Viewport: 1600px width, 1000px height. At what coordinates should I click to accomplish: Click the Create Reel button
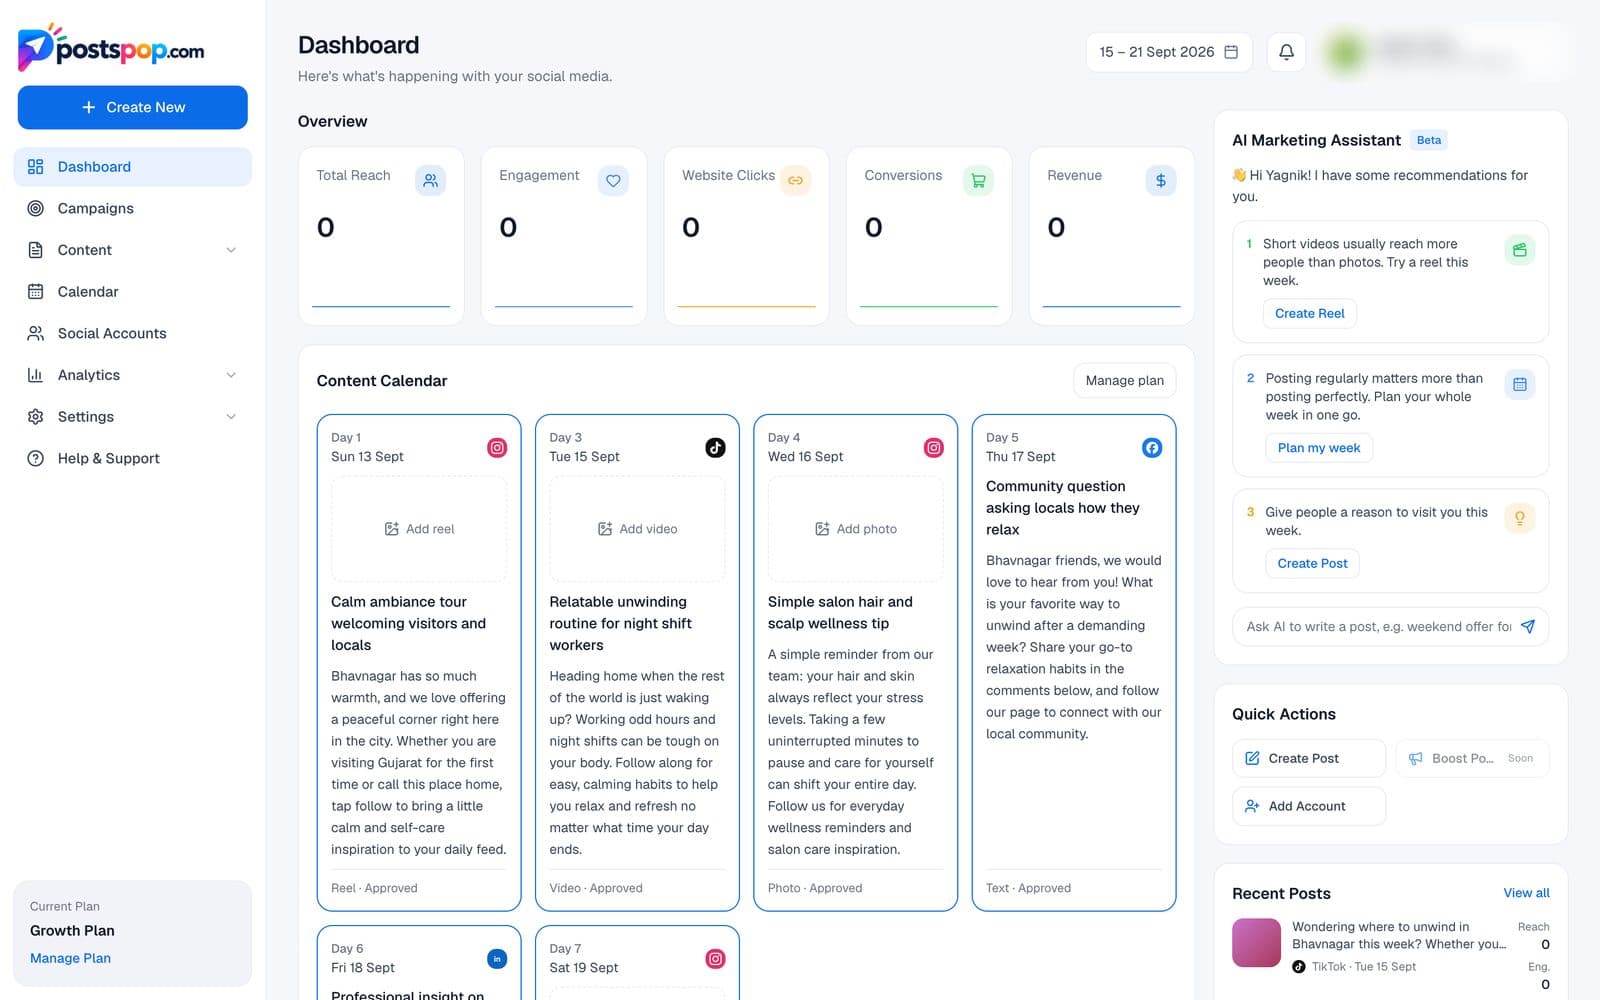click(1309, 313)
